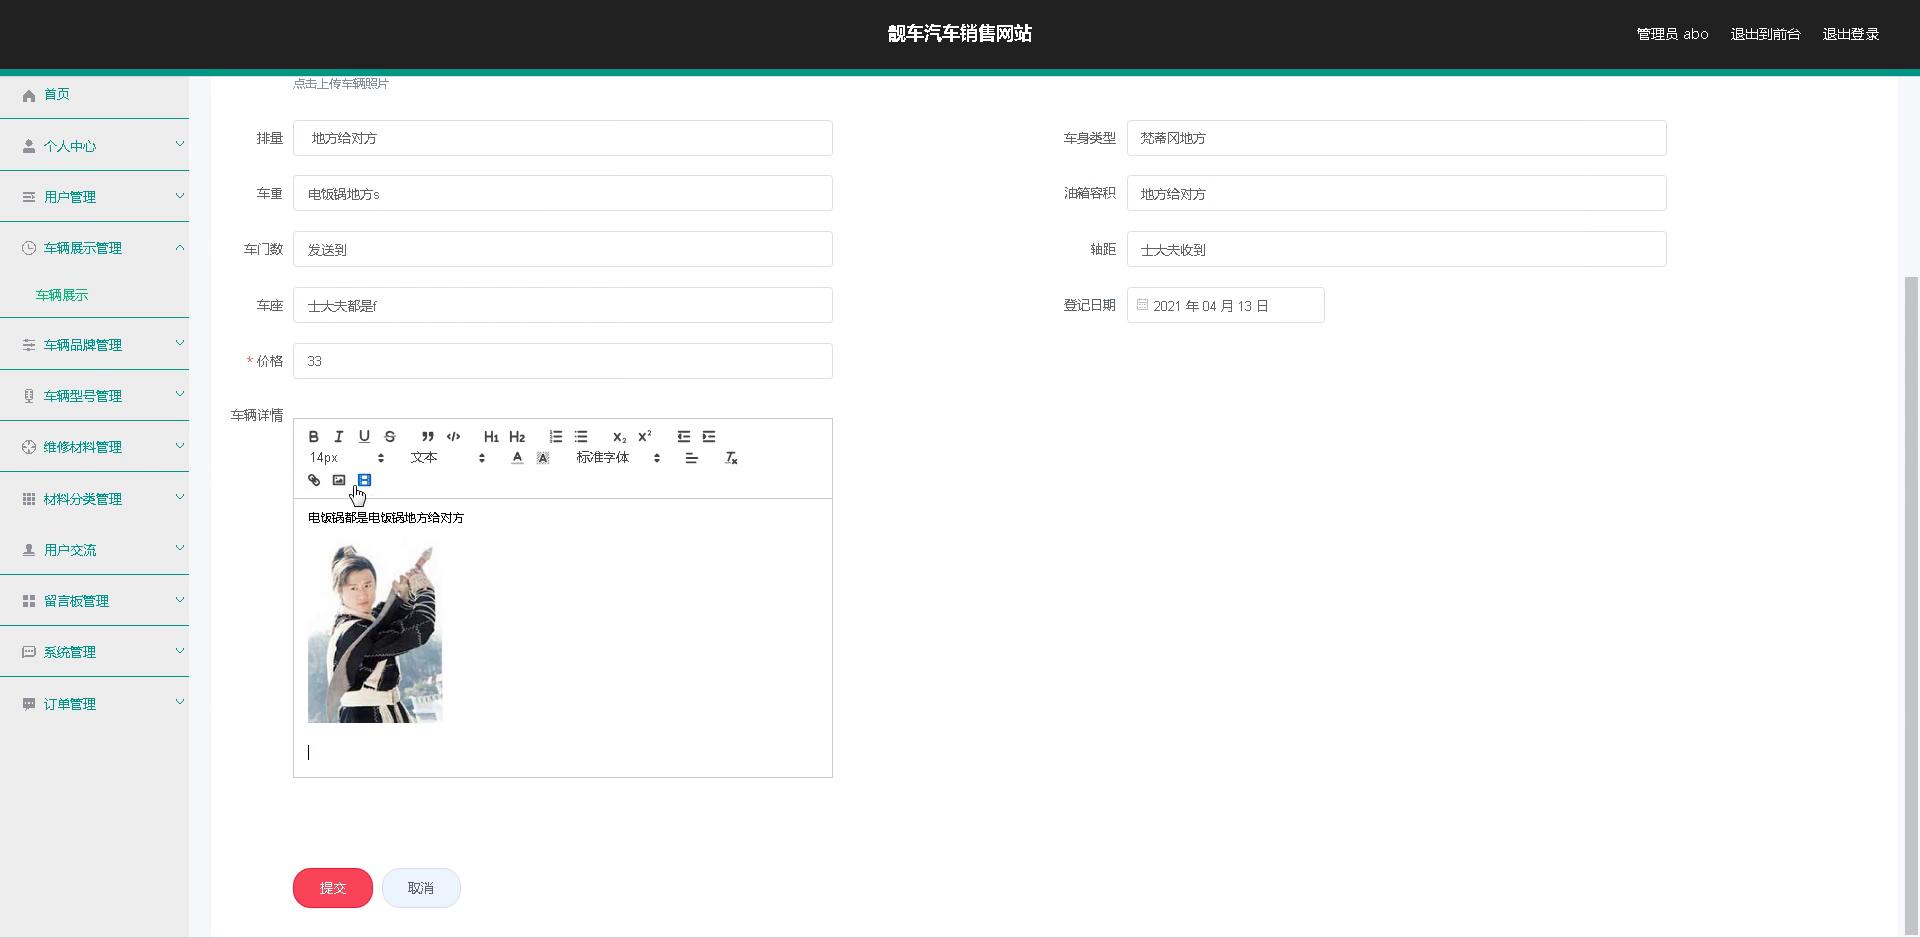
Task: Click the blockquote icon
Action: pyautogui.click(x=427, y=436)
